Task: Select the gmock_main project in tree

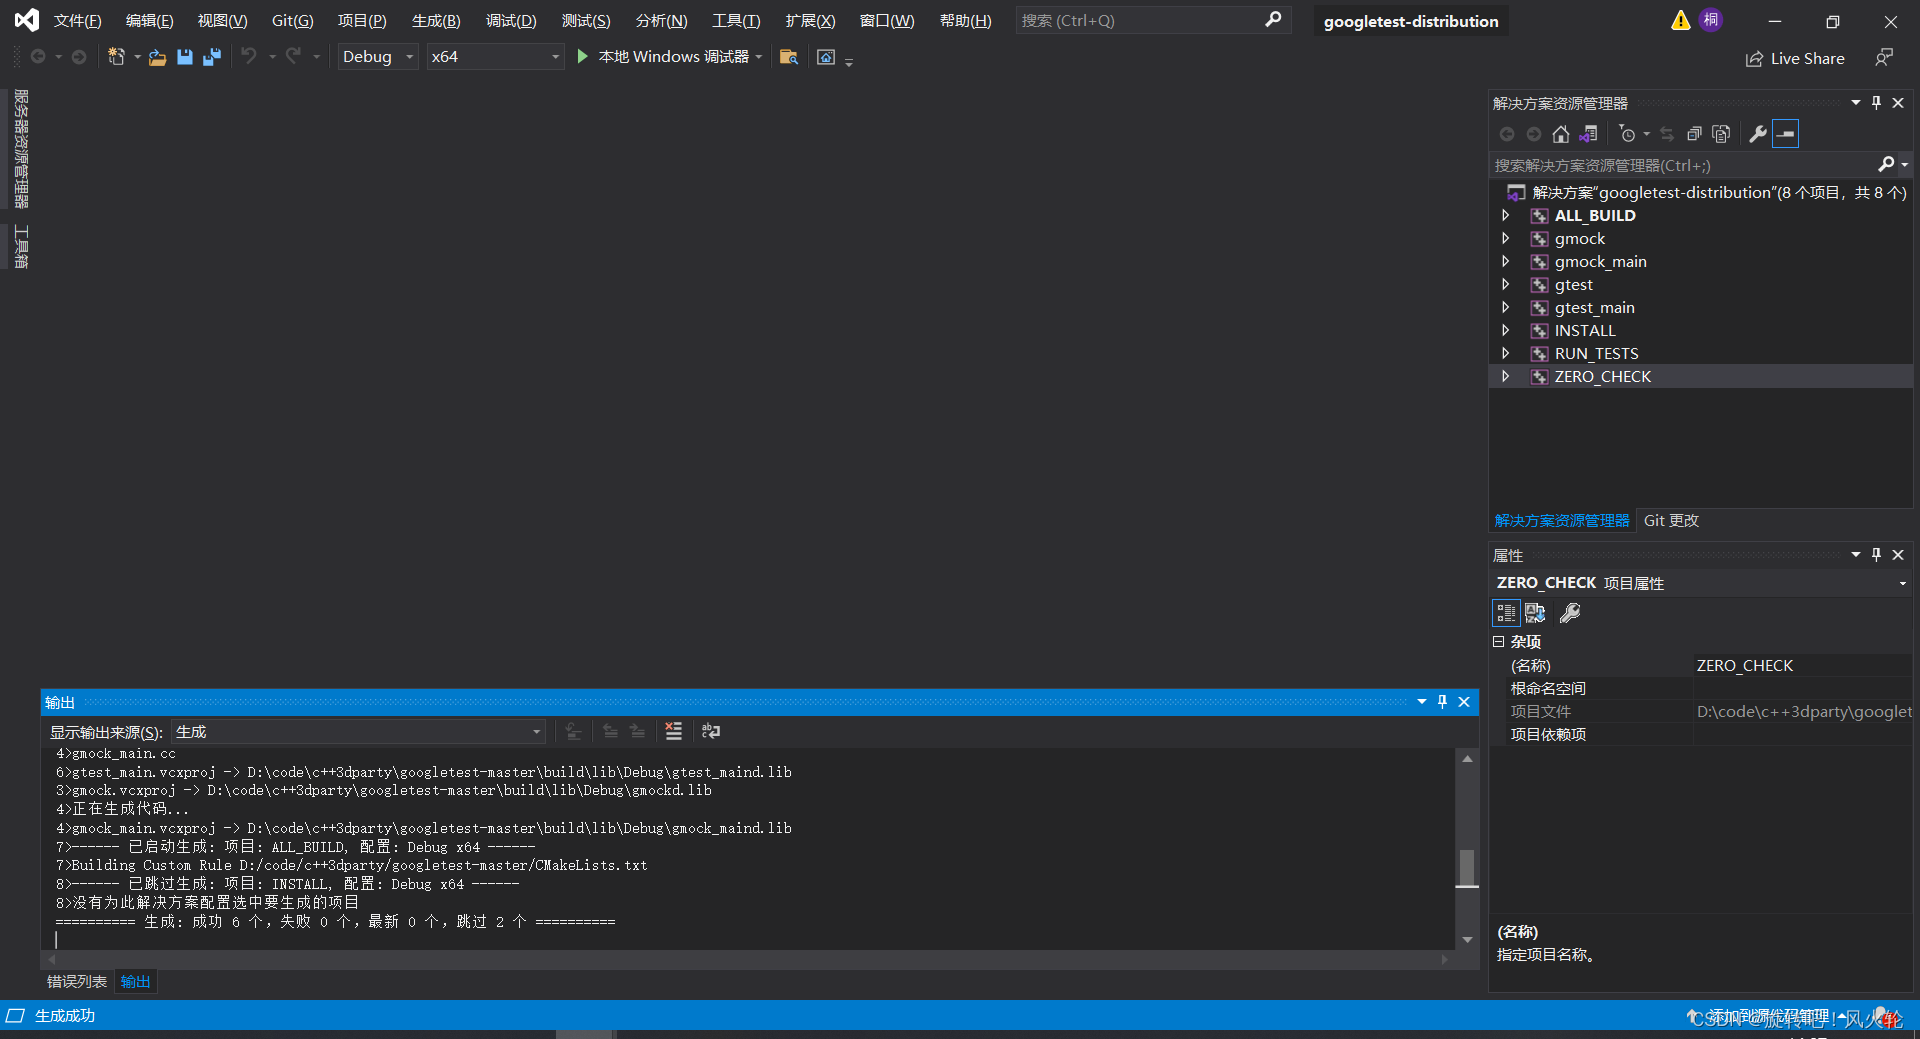Action: point(1600,261)
